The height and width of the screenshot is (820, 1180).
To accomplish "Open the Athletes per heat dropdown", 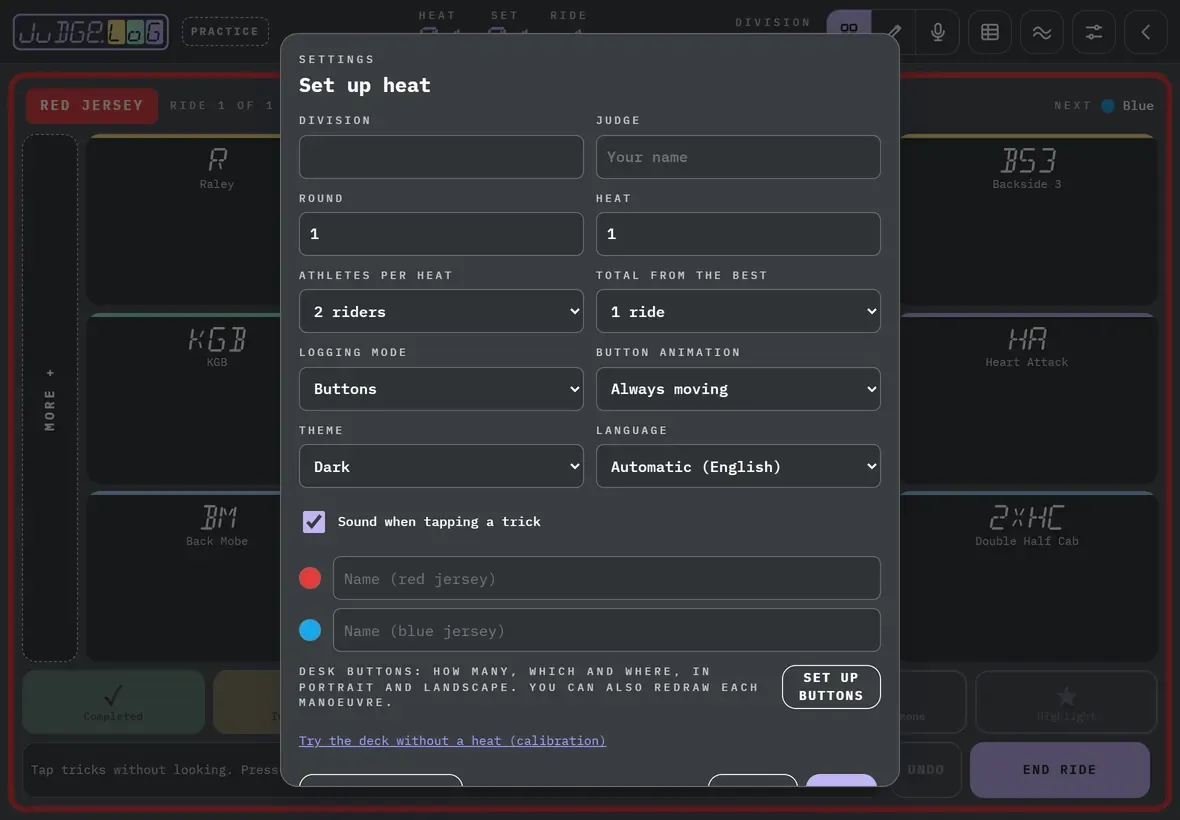I will pyautogui.click(x=441, y=311).
